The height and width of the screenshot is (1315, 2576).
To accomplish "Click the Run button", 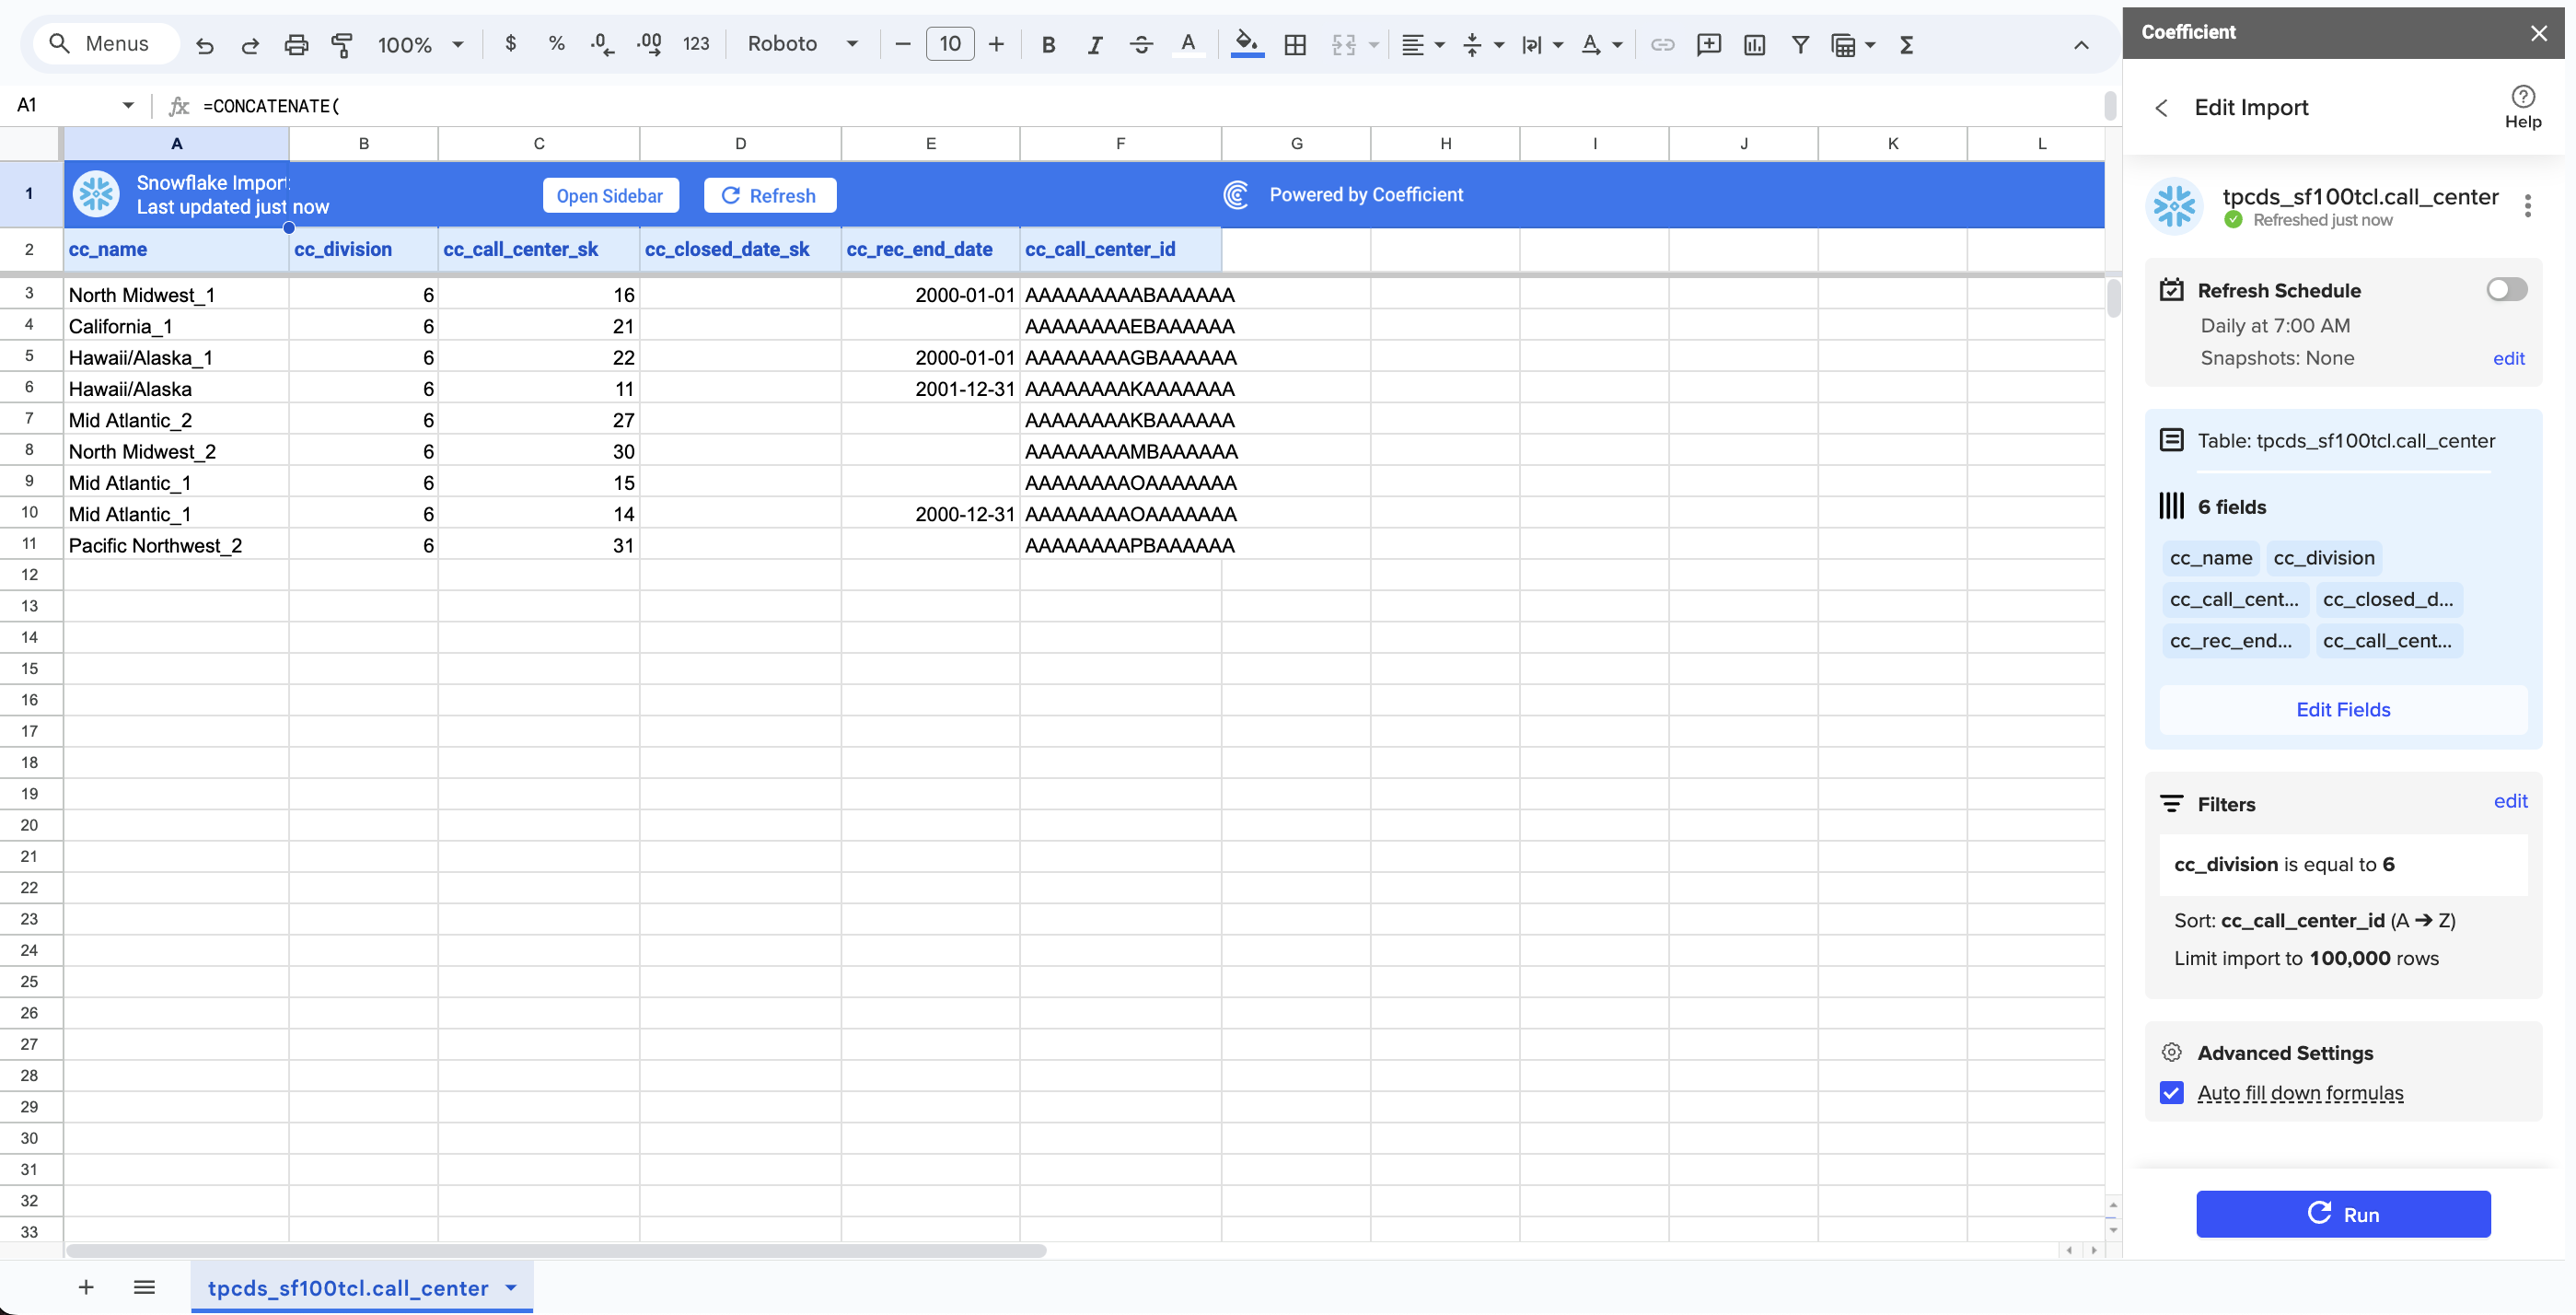I will (x=2343, y=1214).
